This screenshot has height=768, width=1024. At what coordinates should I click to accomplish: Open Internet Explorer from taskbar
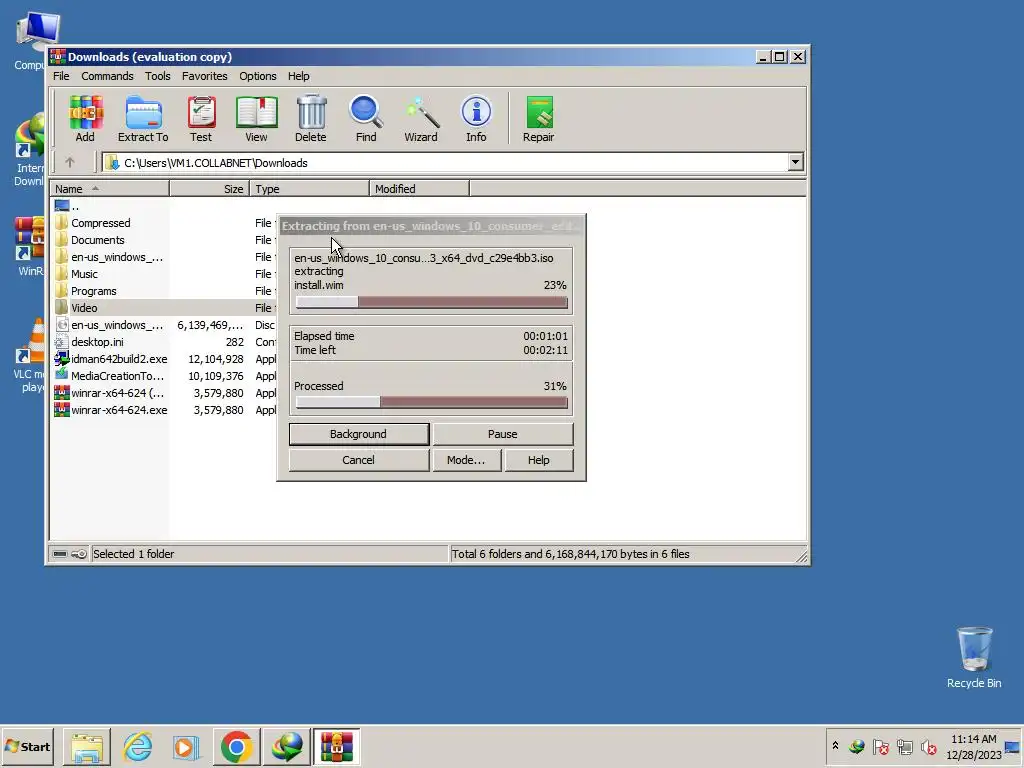[x=137, y=746]
